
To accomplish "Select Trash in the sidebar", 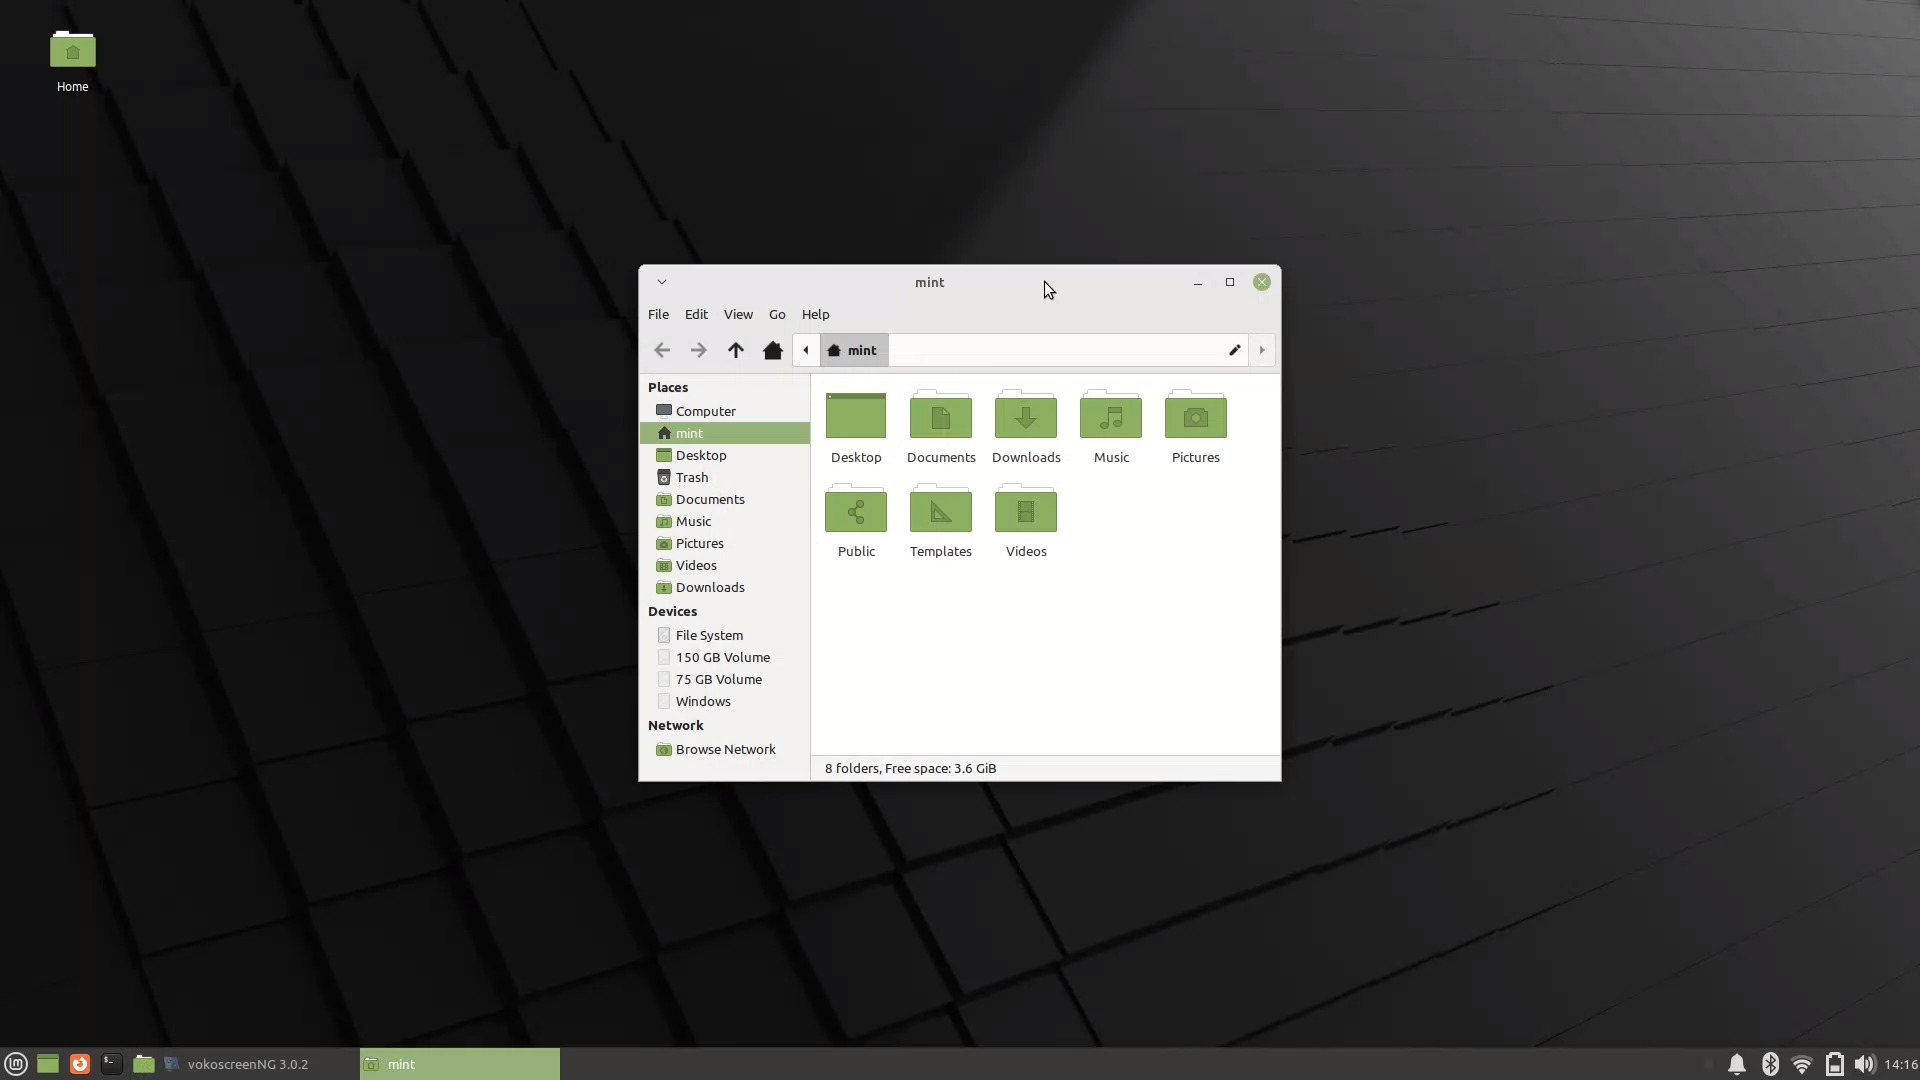I will click(x=690, y=477).
